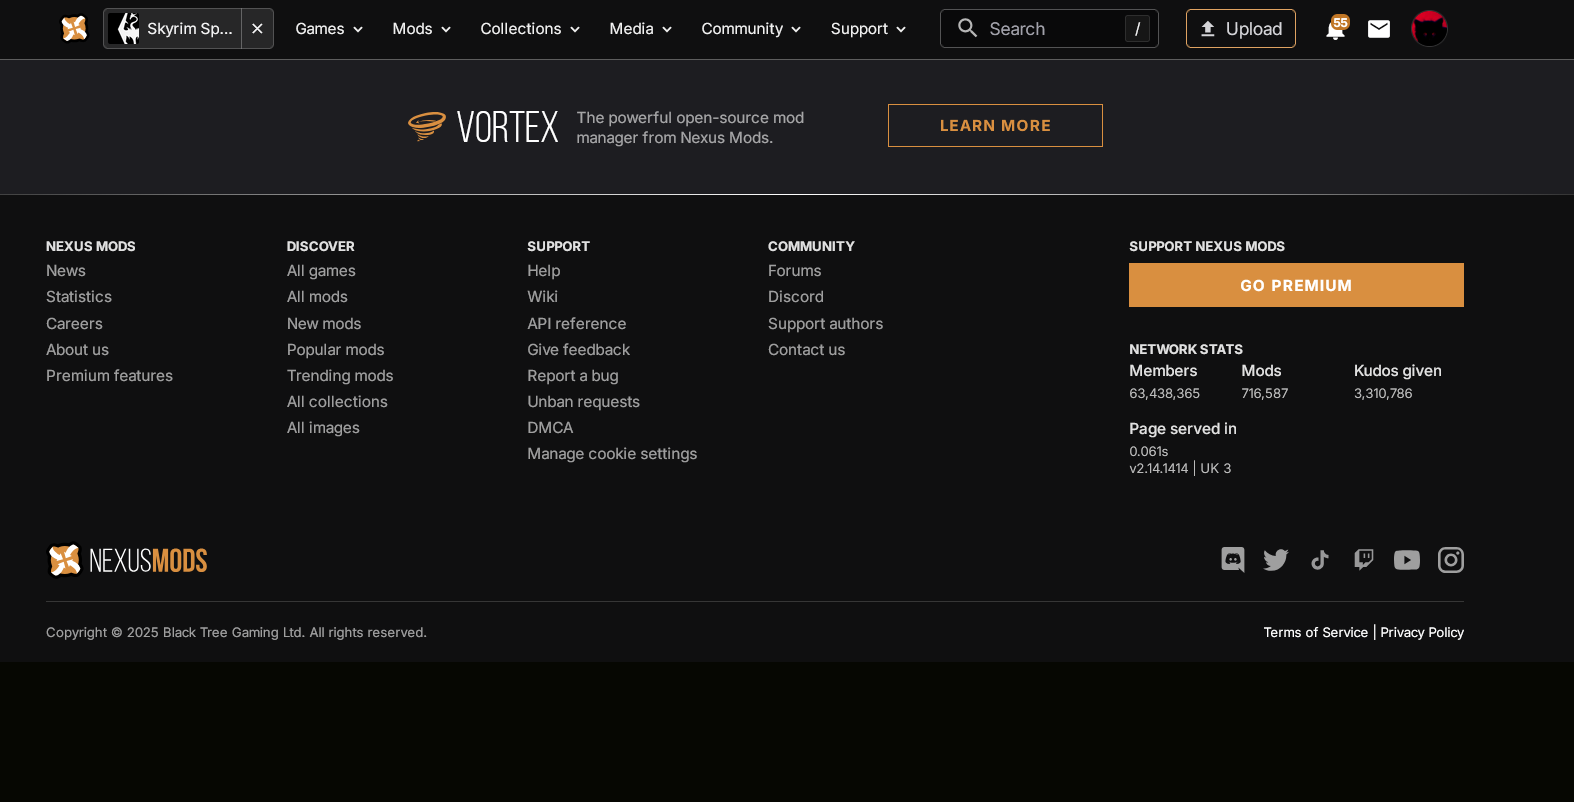Select the Mods count 716,587
This screenshot has width=1574, height=802.
pyautogui.click(x=1265, y=394)
